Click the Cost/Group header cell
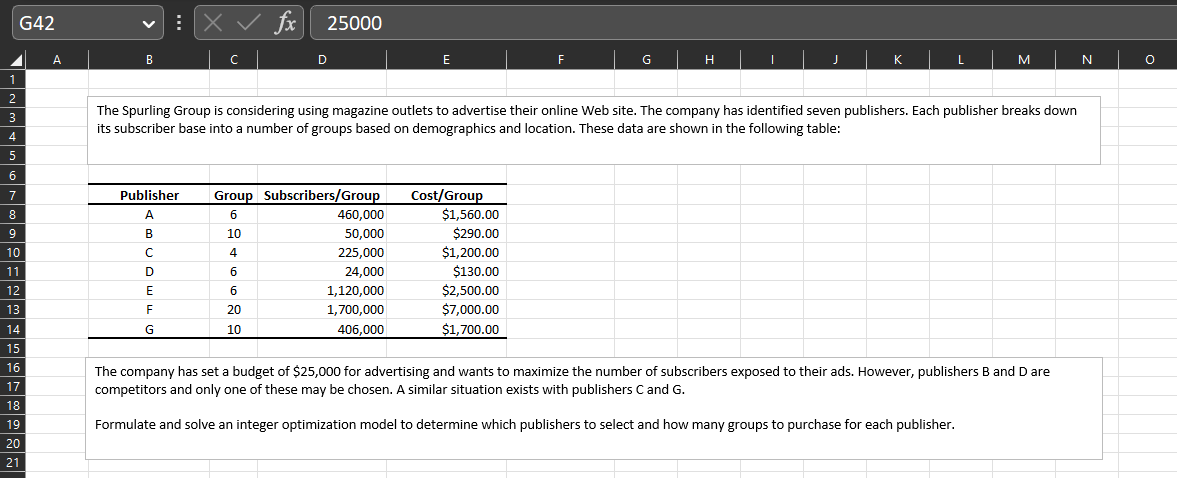This screenshot has width=1177, height=478. [447, 195]
